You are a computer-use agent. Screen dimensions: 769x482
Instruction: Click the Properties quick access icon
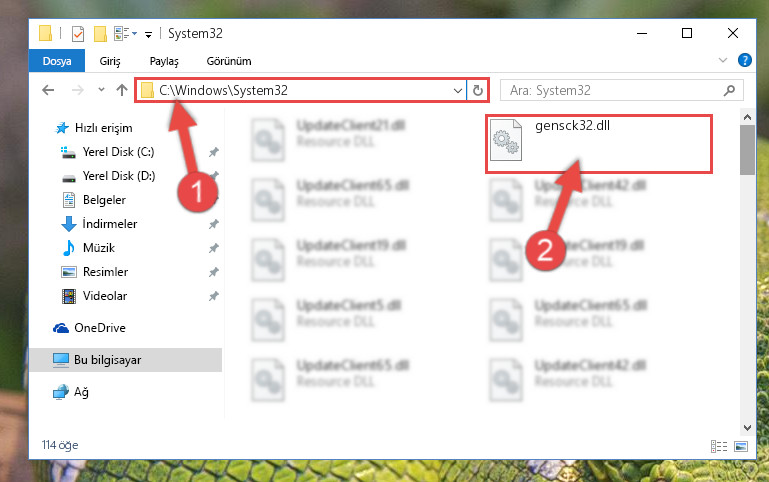[78, 34]
